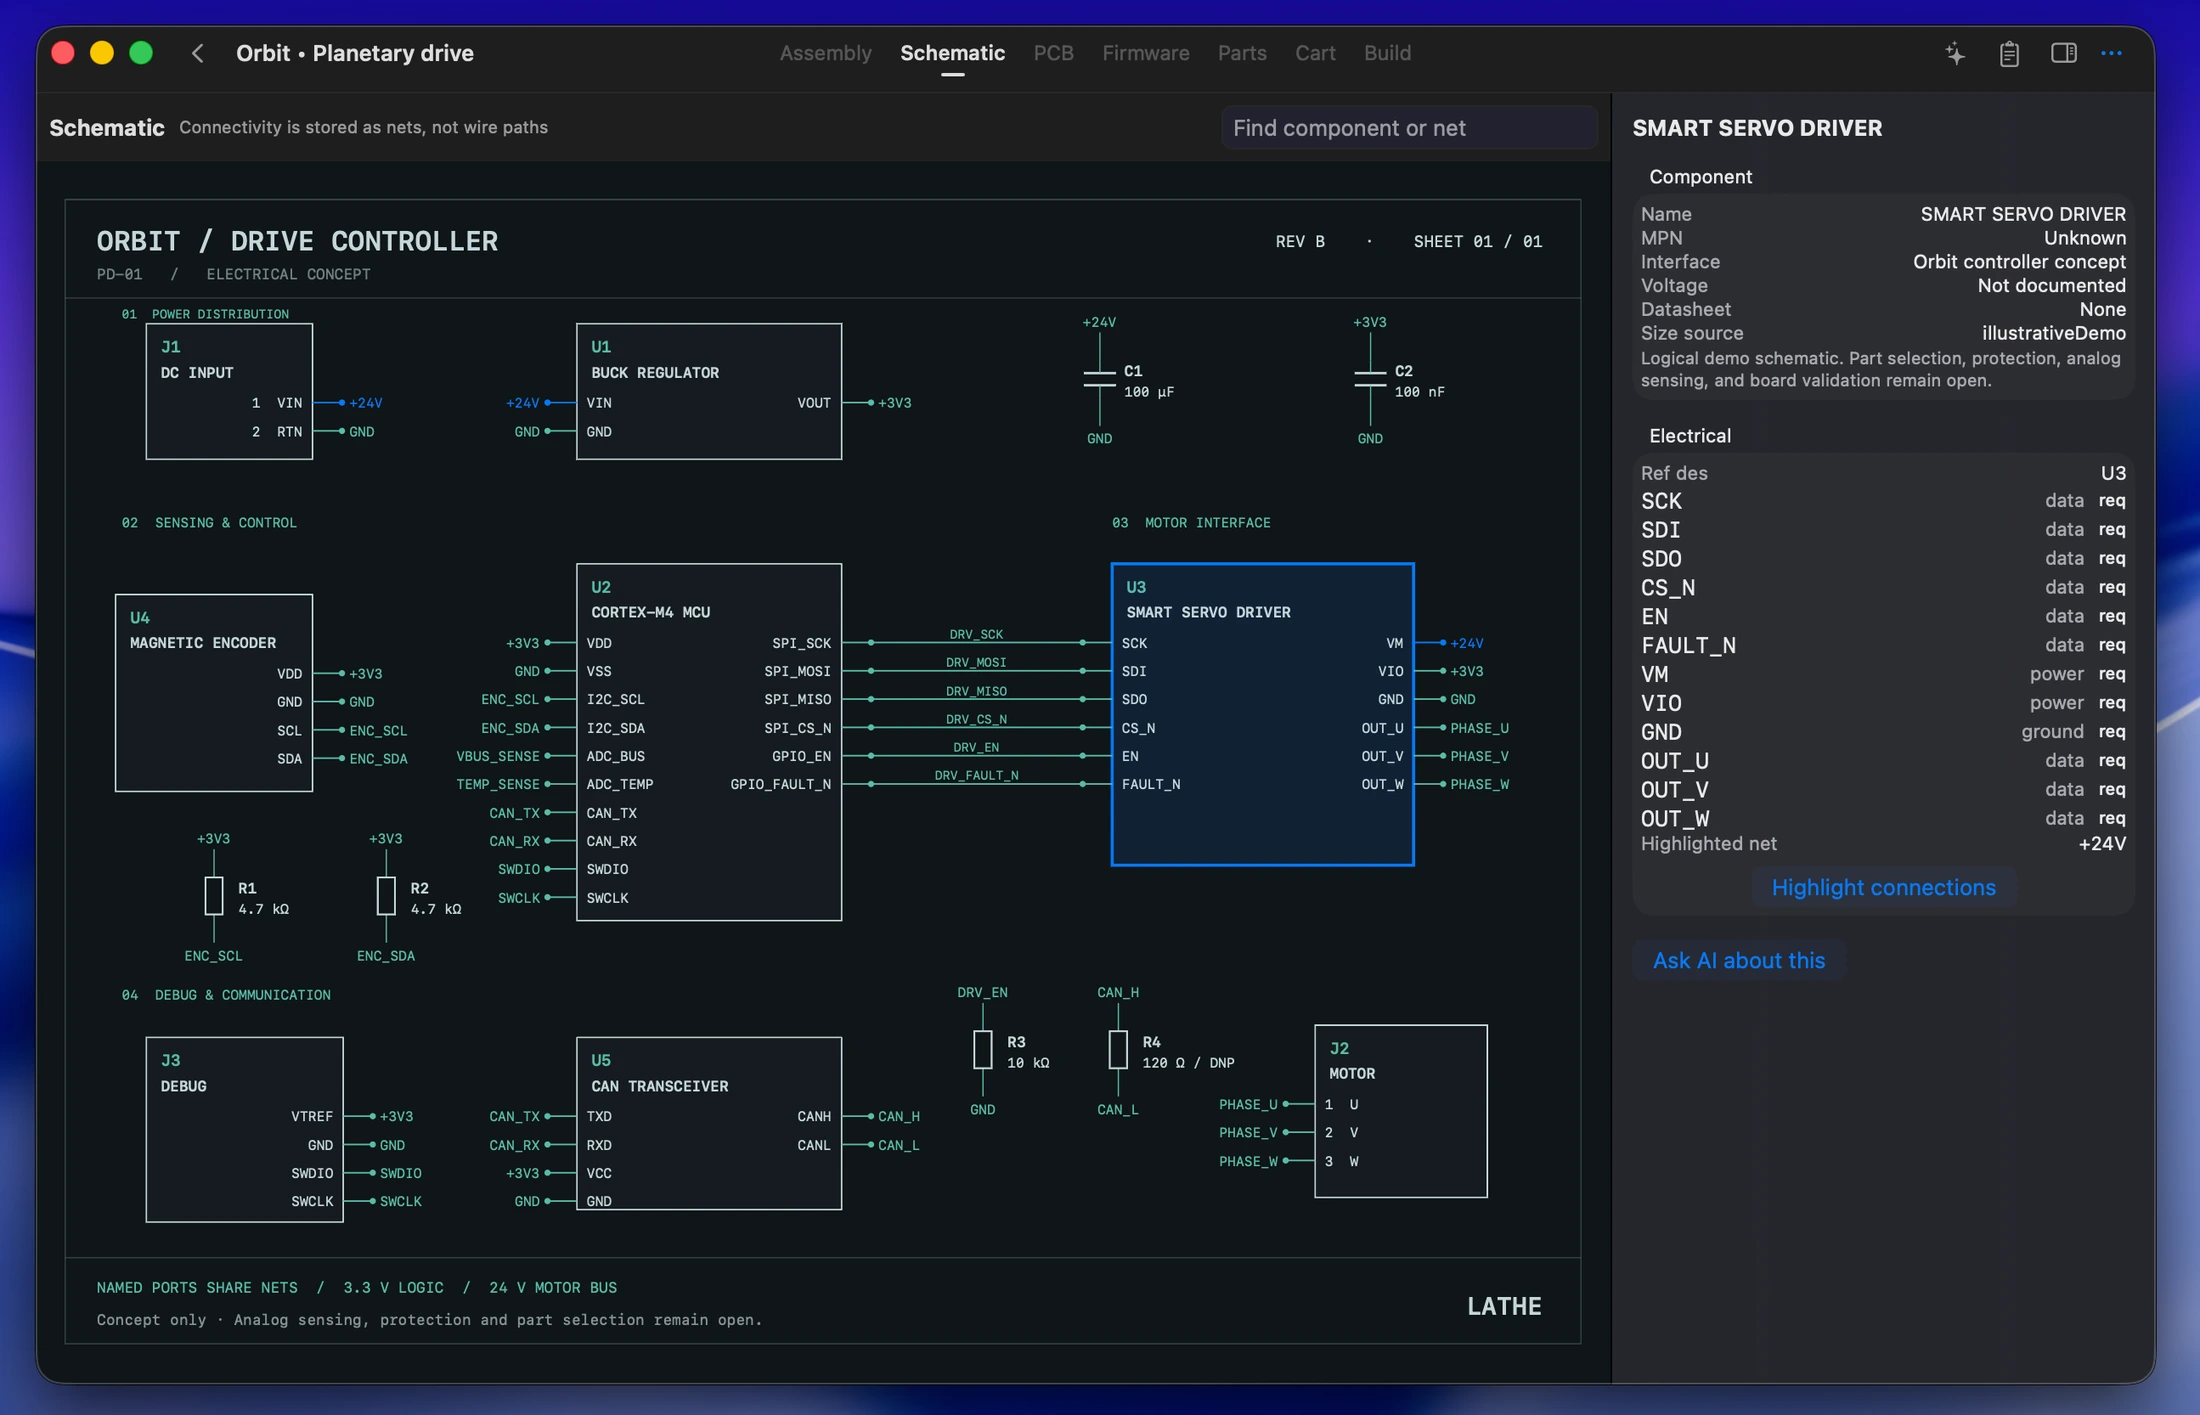
Task: Click the OUT_W pin row in Electrical list
Action: pyautogui.click(x=1883, y=818)
